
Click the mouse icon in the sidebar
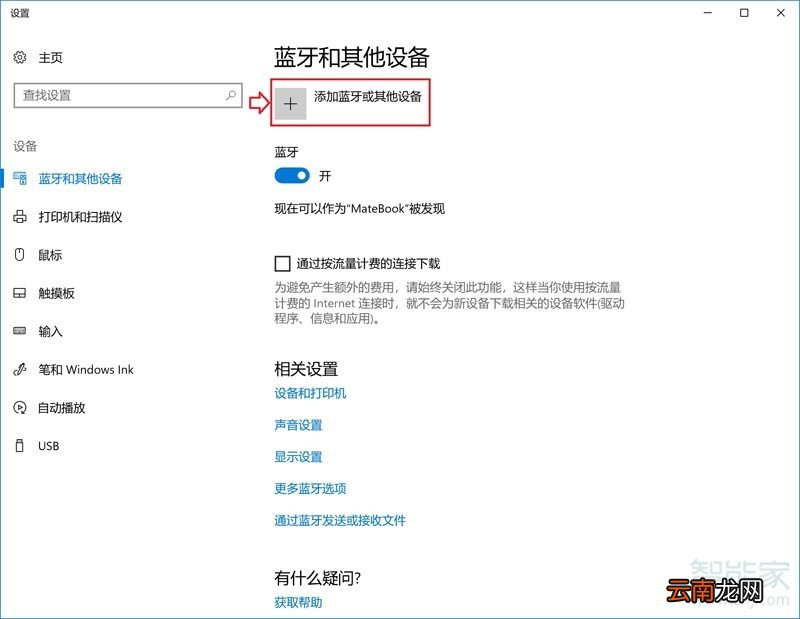[x=19, y=254]
